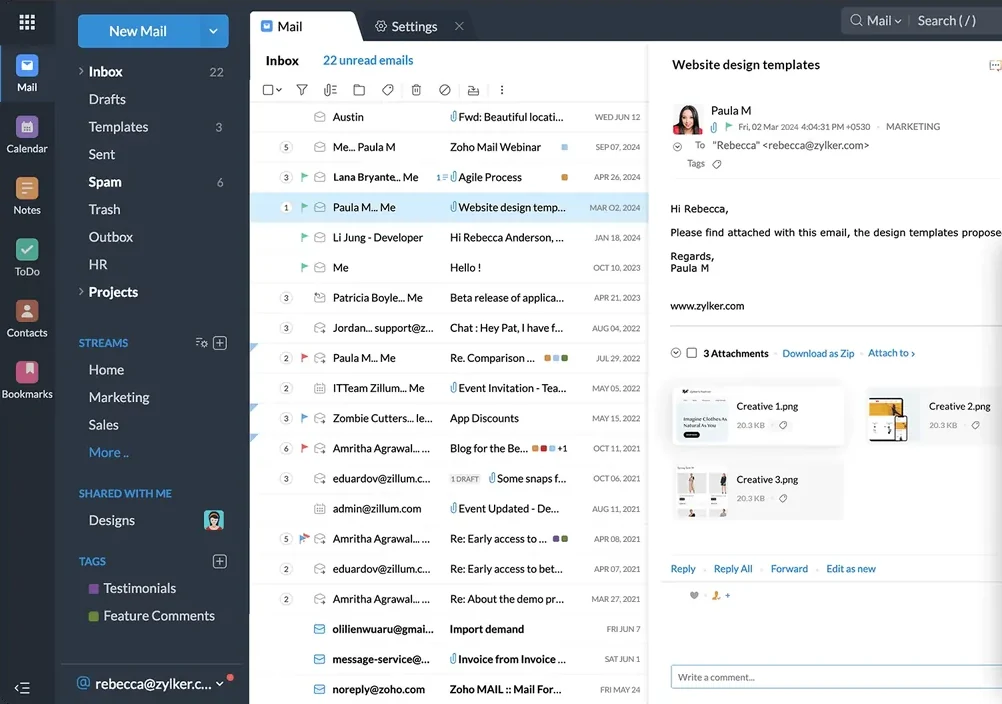The width and height of the screenshot is (1002, 704).
Task: Open the Drafts folder
Action: pyautogui.click(x=107, y=99)
